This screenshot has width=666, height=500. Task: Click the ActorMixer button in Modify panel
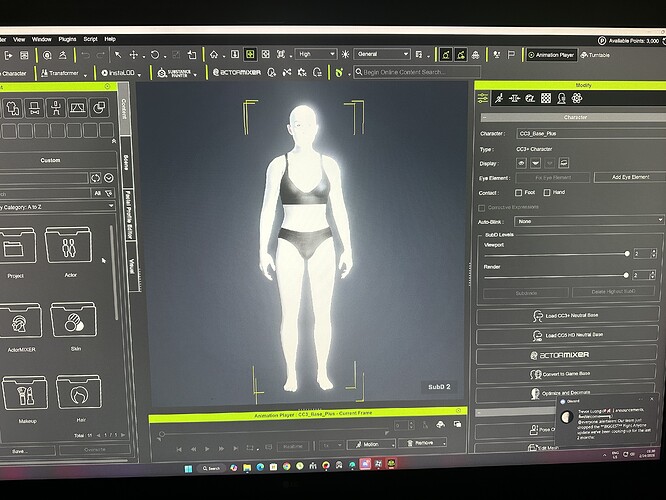pyautogui.click(x=567, y=355)
